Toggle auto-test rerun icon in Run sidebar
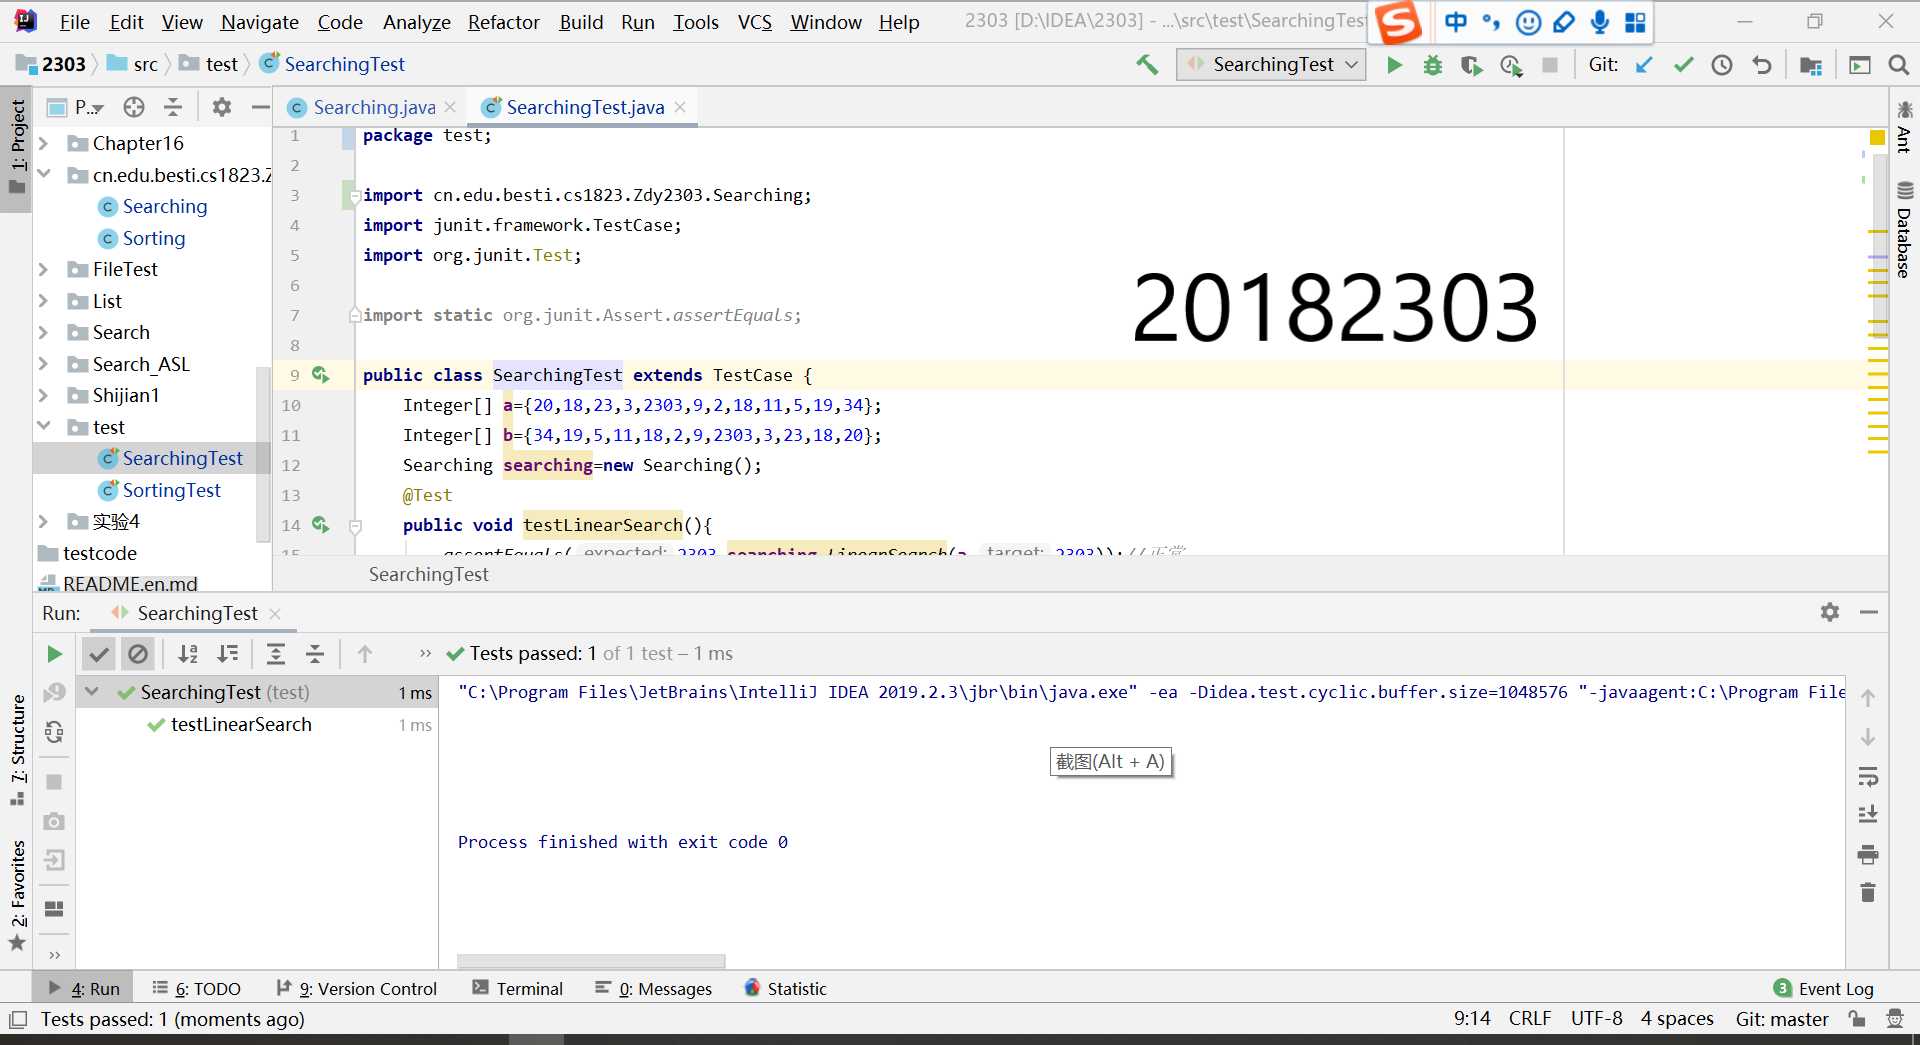Viewport: 1920px width, 1045px height. [x=54, y=732]
